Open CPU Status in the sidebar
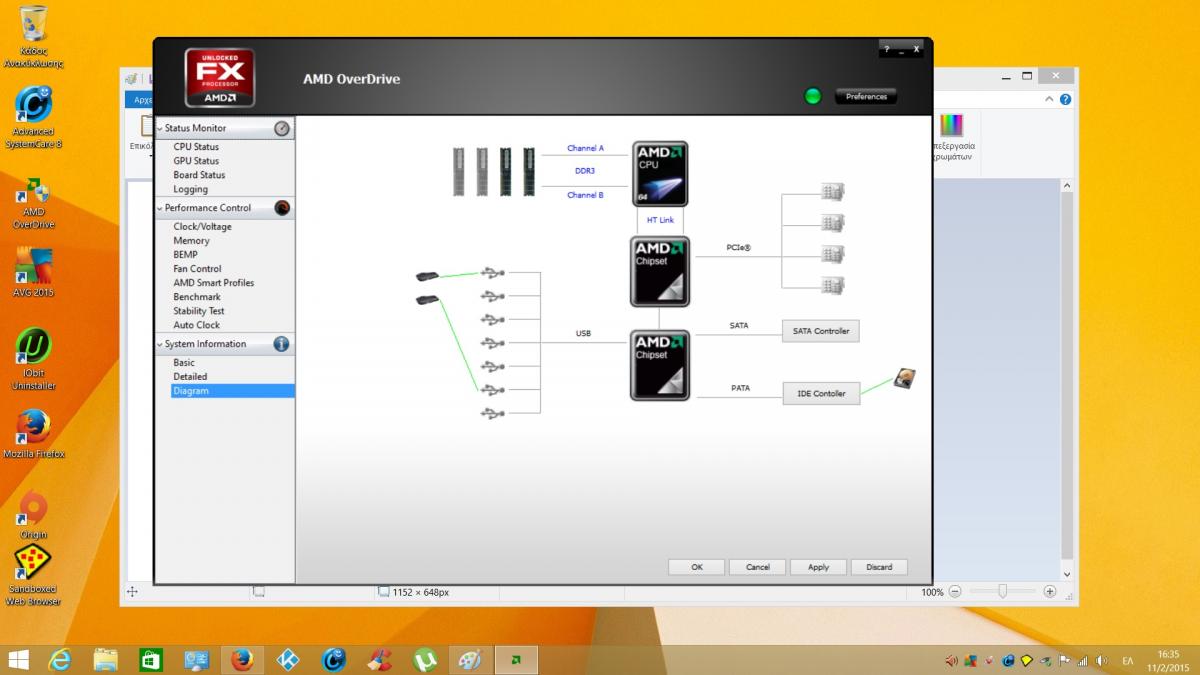The height and width of the screenshot is (675, 1200). click(x=196, y=147)
